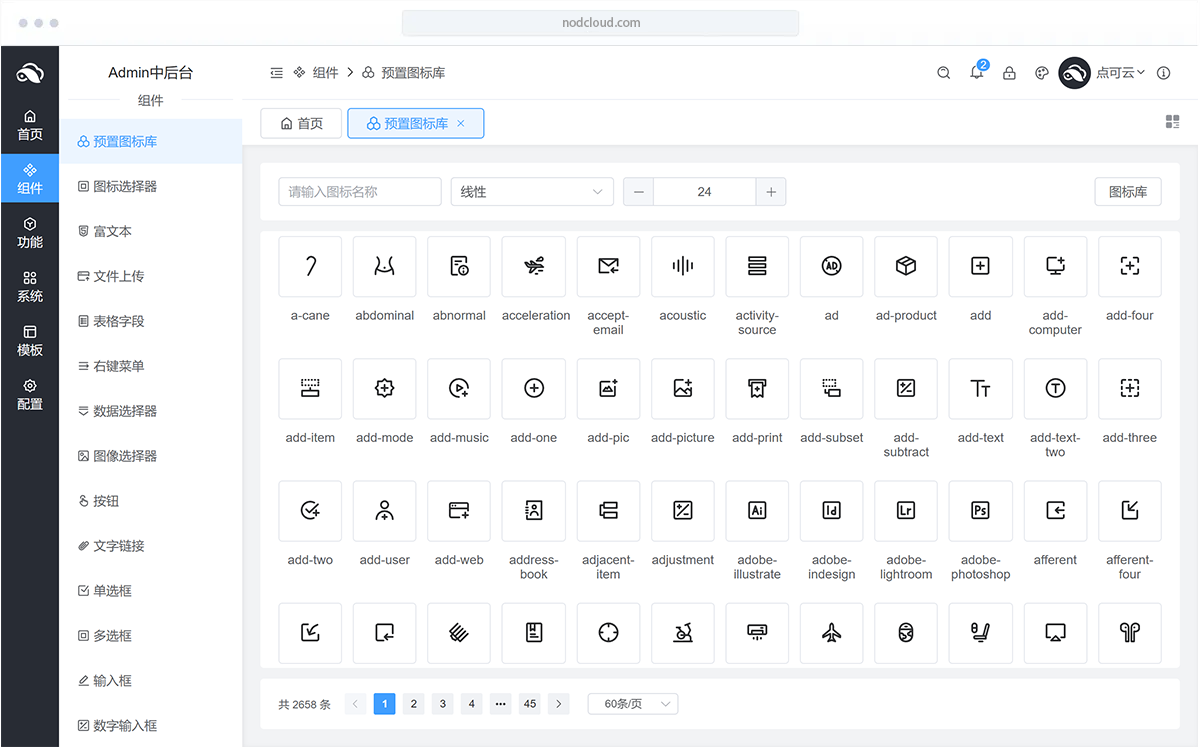Open the notifications bell
The height and width of the screenshot is (749, 1200).
click(x=977, y=73)
